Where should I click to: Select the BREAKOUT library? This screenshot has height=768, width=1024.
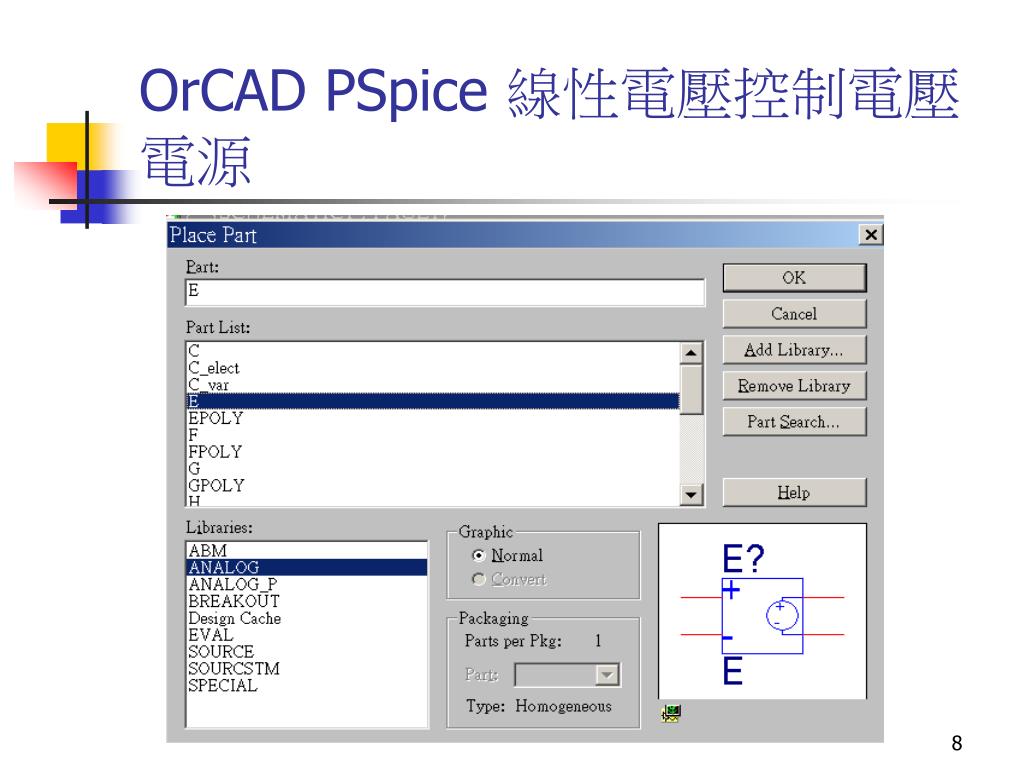[x=307, y=601]
